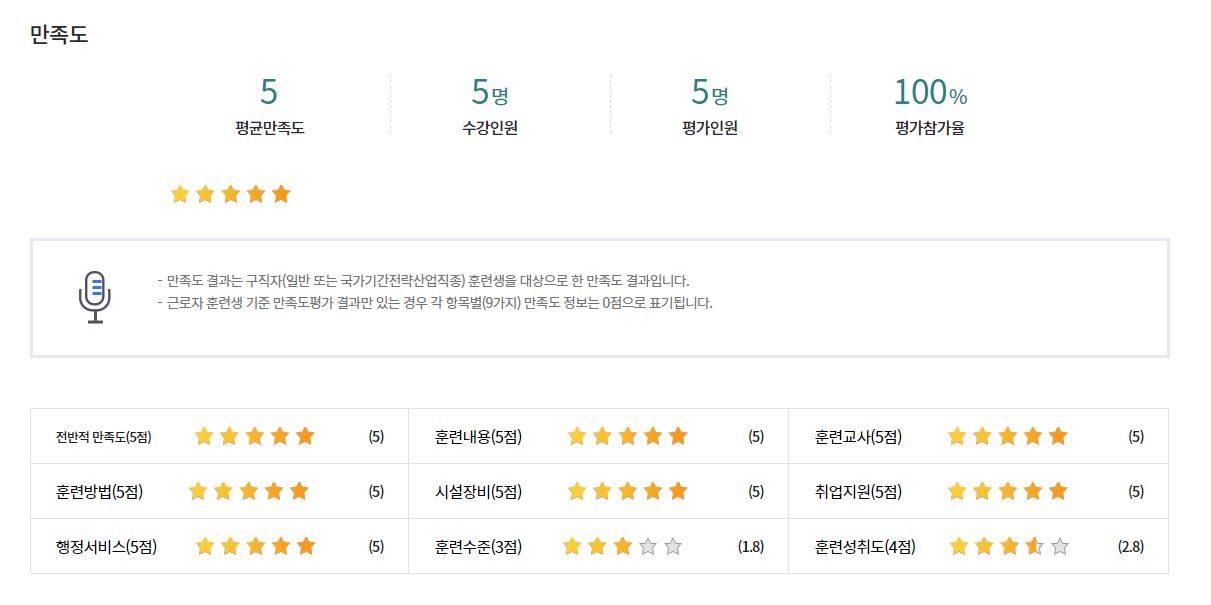Click the 취업지원 star rating
Viewport: 1211px width, 605px height.
pos(1007,491)
